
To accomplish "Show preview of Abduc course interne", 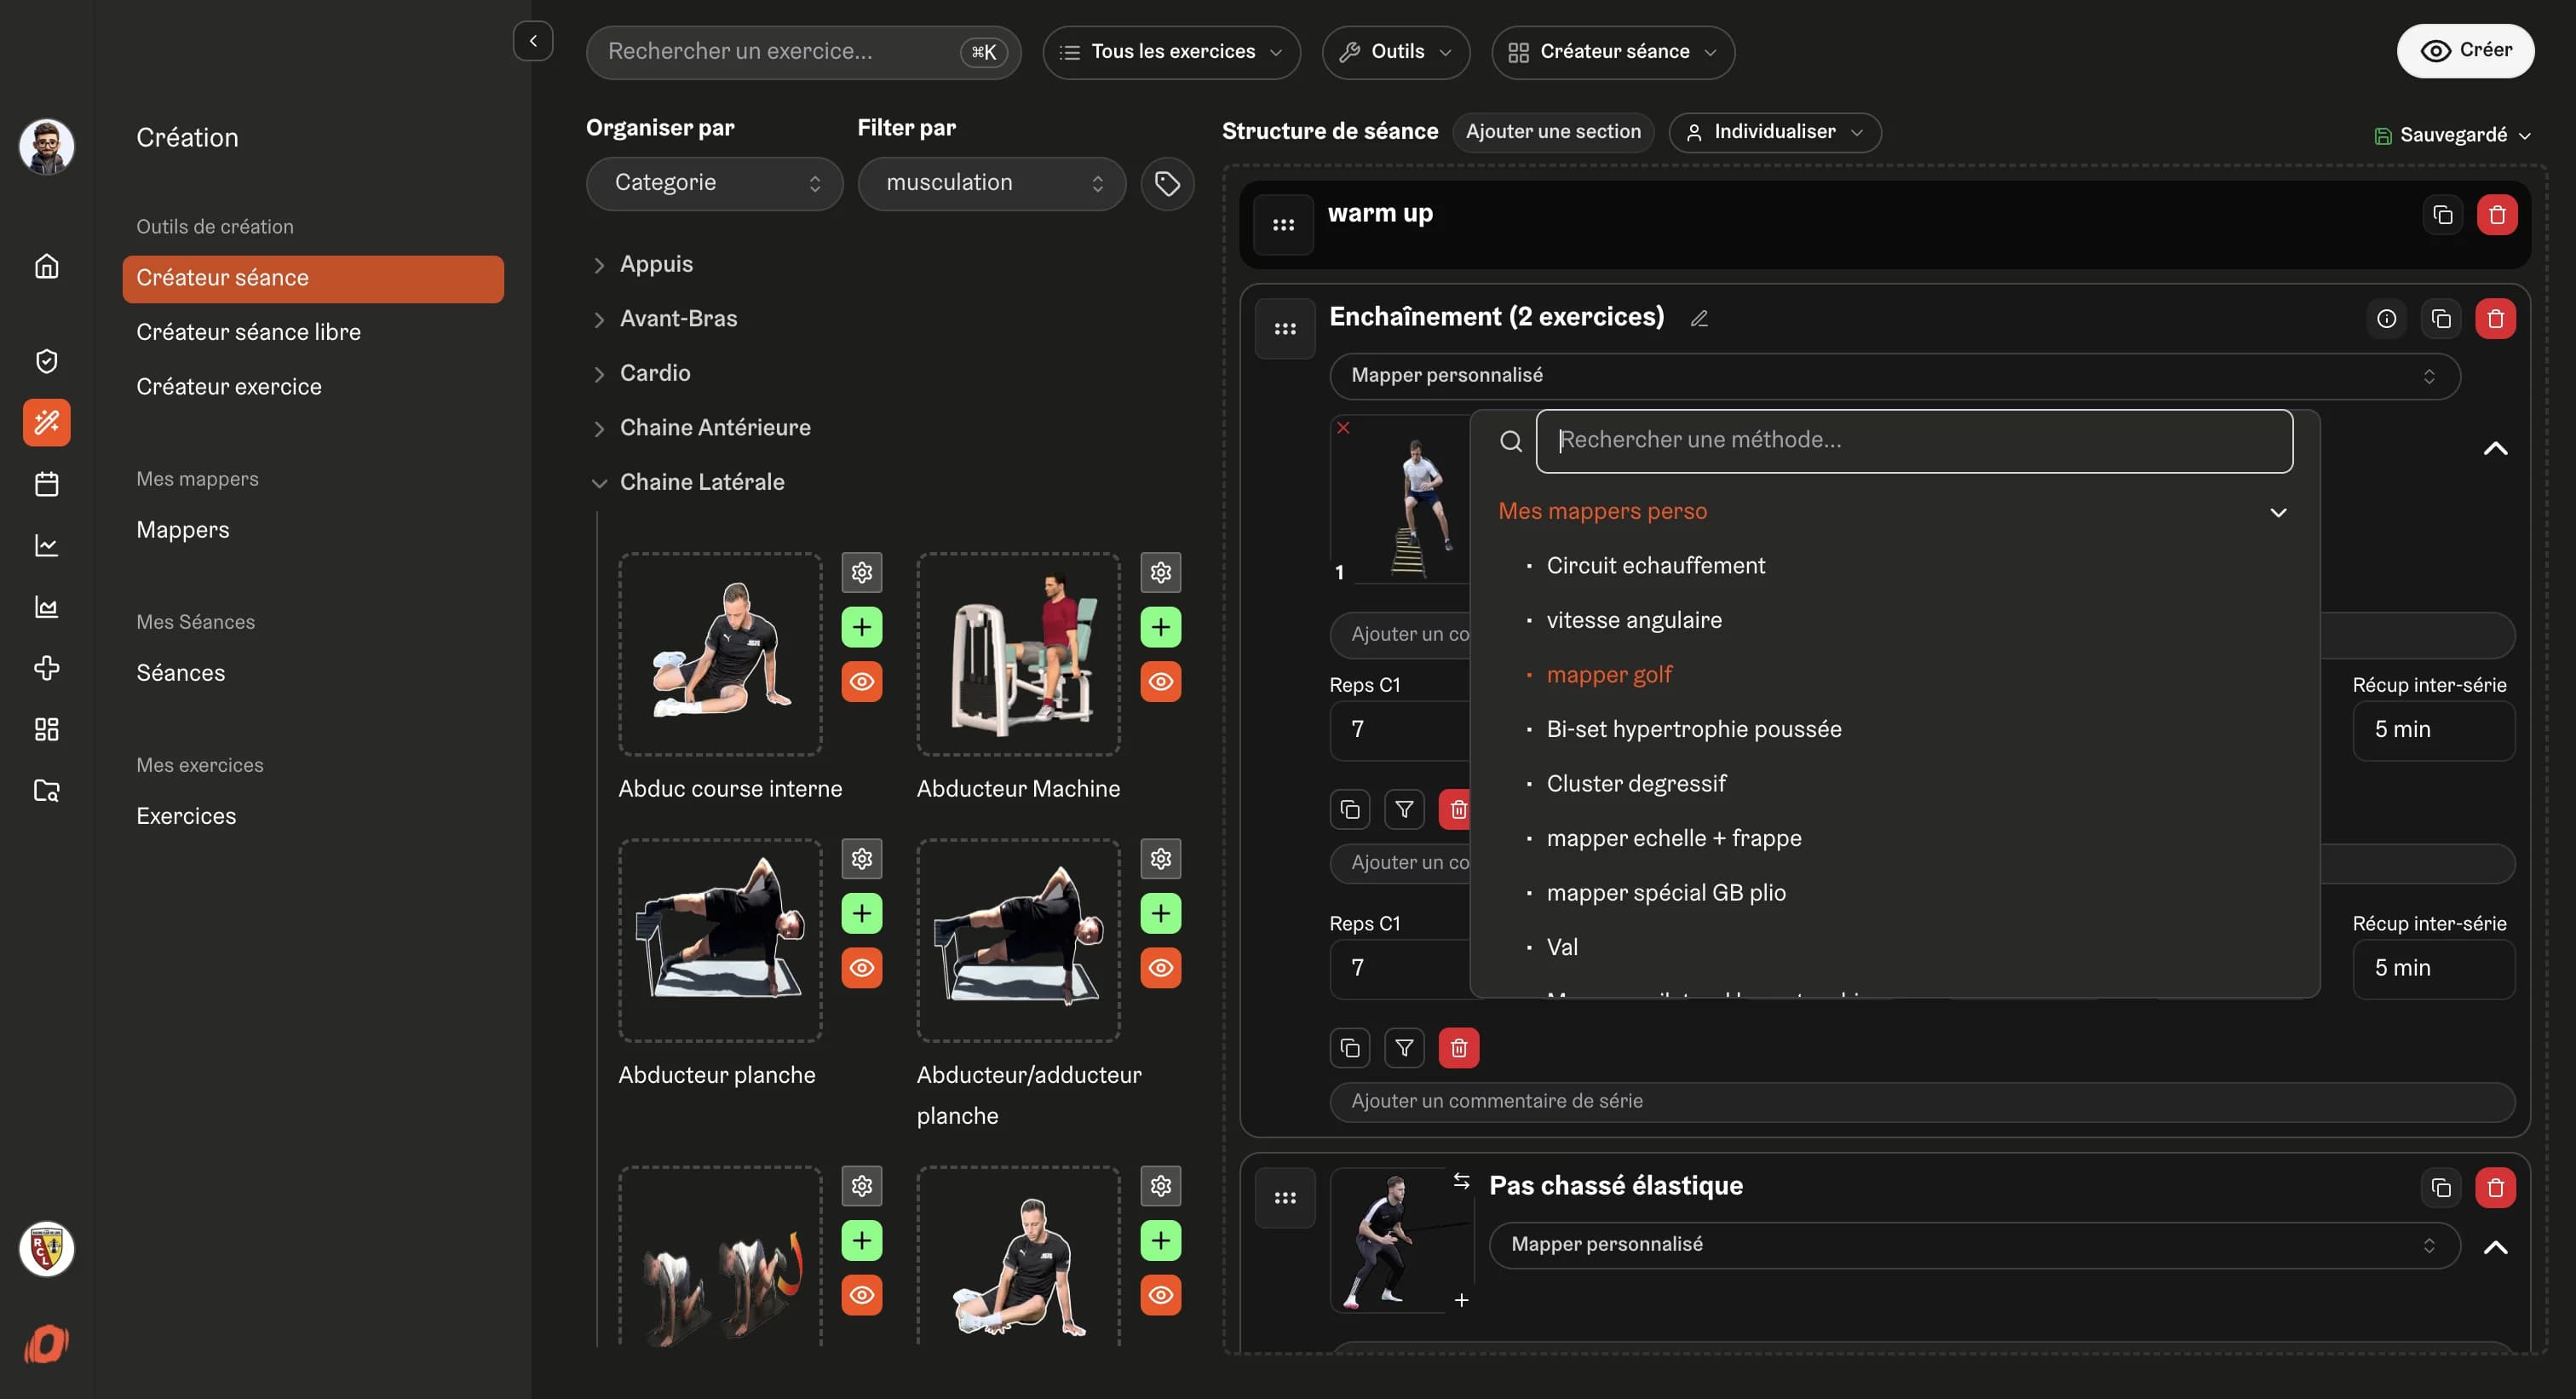I will click(x=861, y=682).
